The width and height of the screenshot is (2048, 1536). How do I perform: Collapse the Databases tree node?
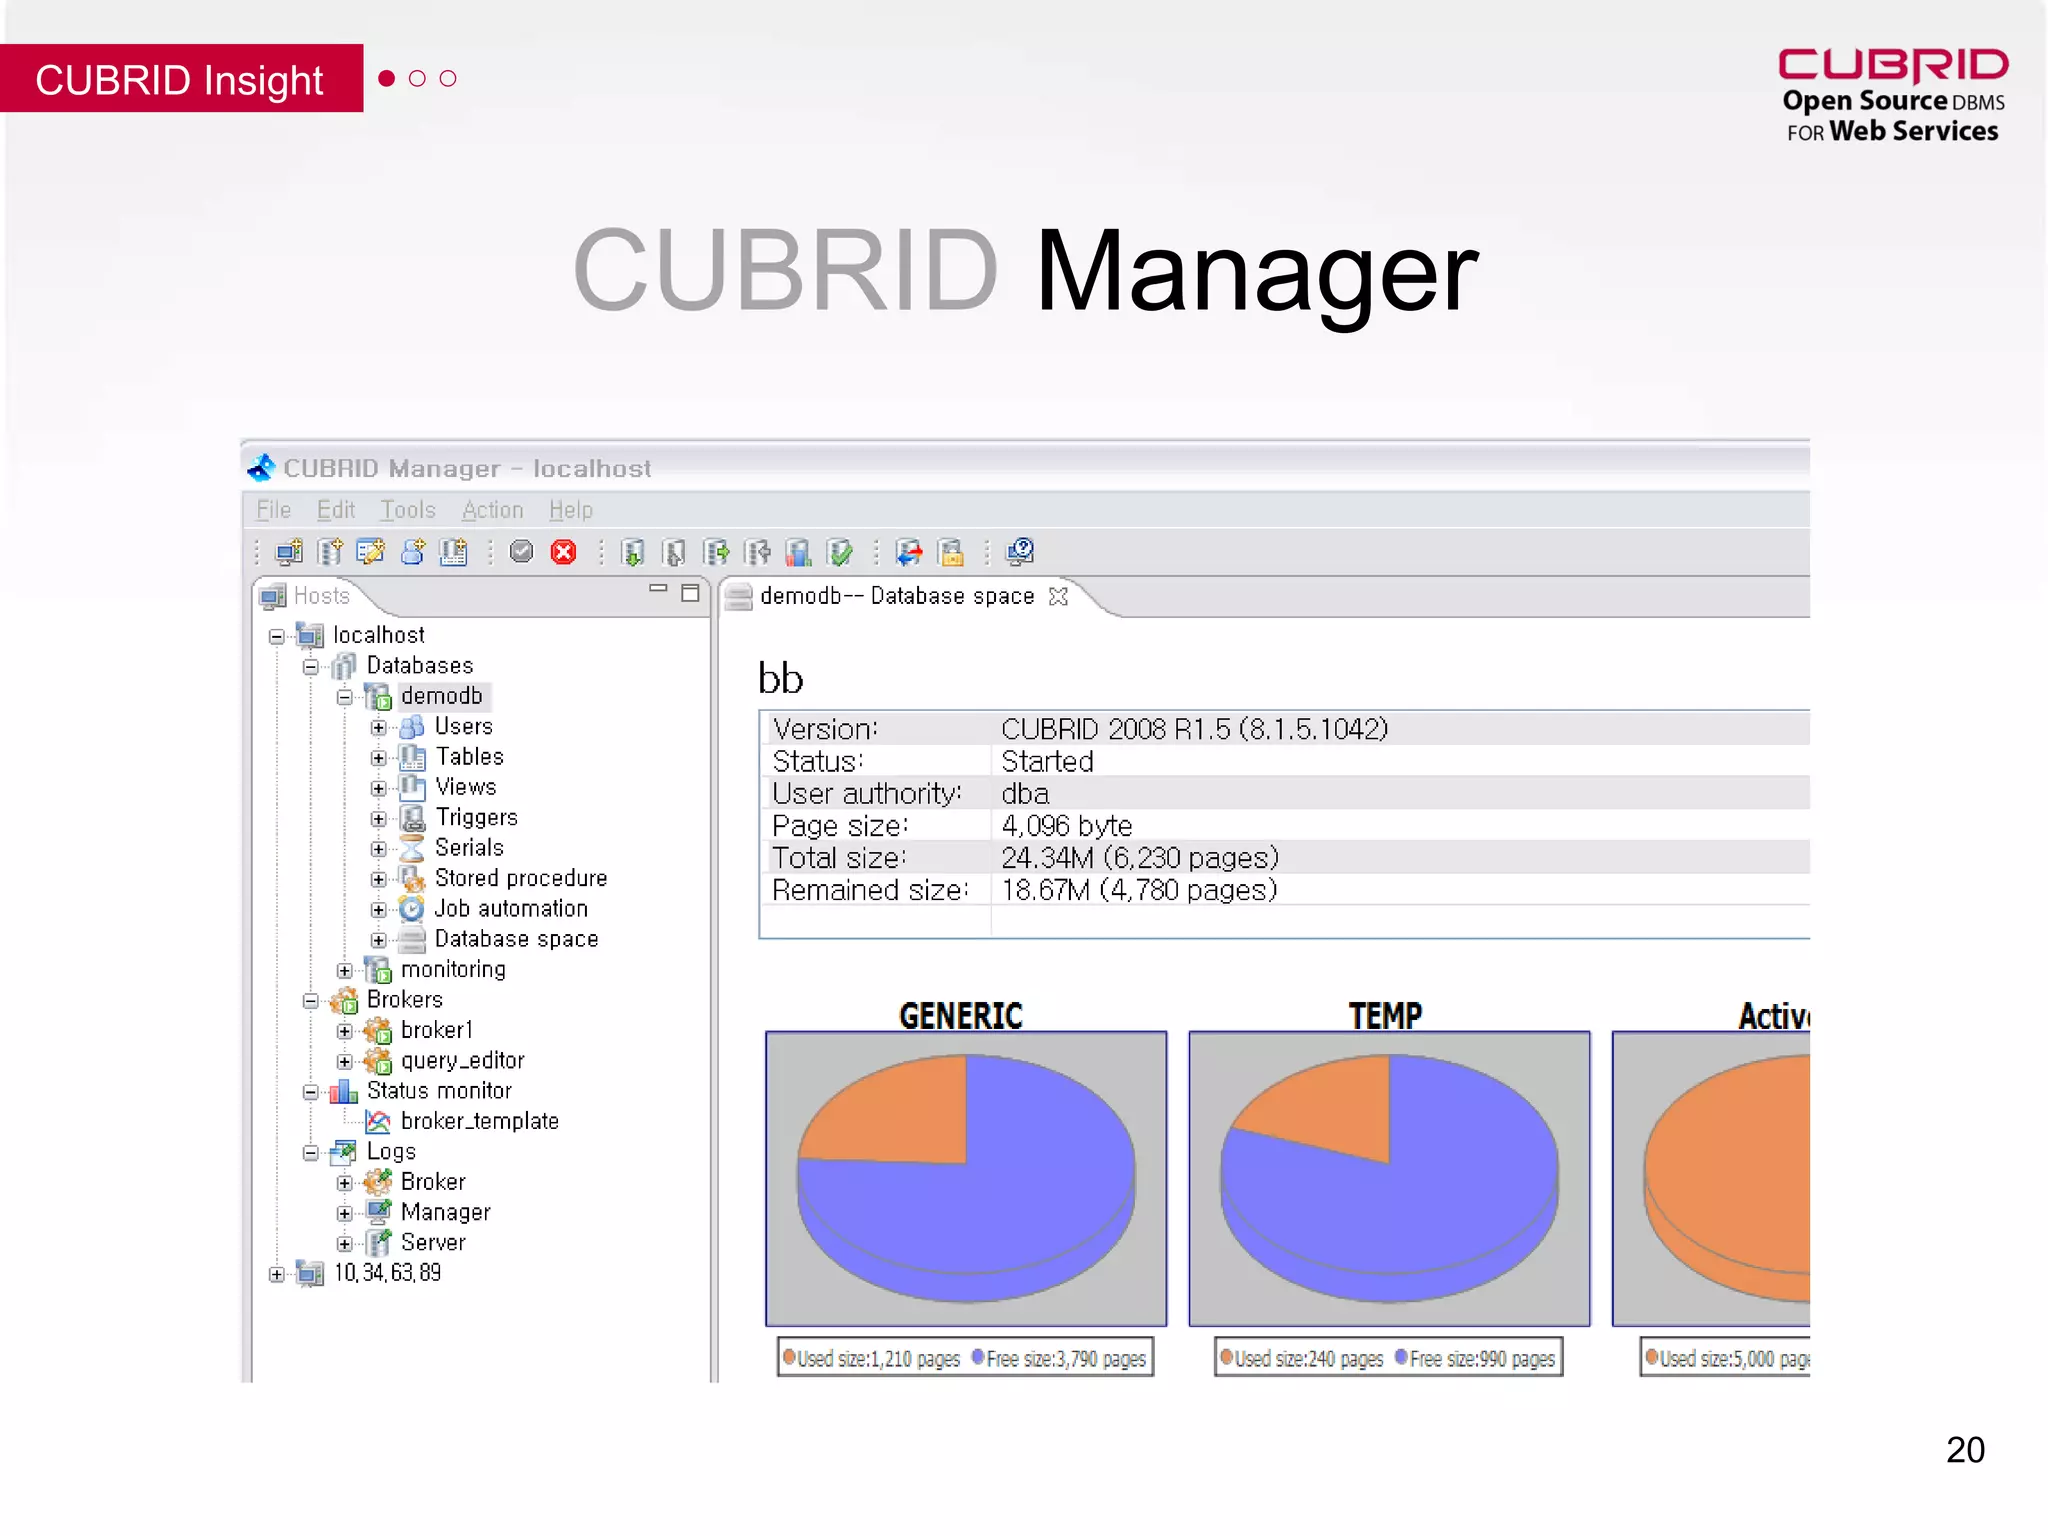point(311,667)
